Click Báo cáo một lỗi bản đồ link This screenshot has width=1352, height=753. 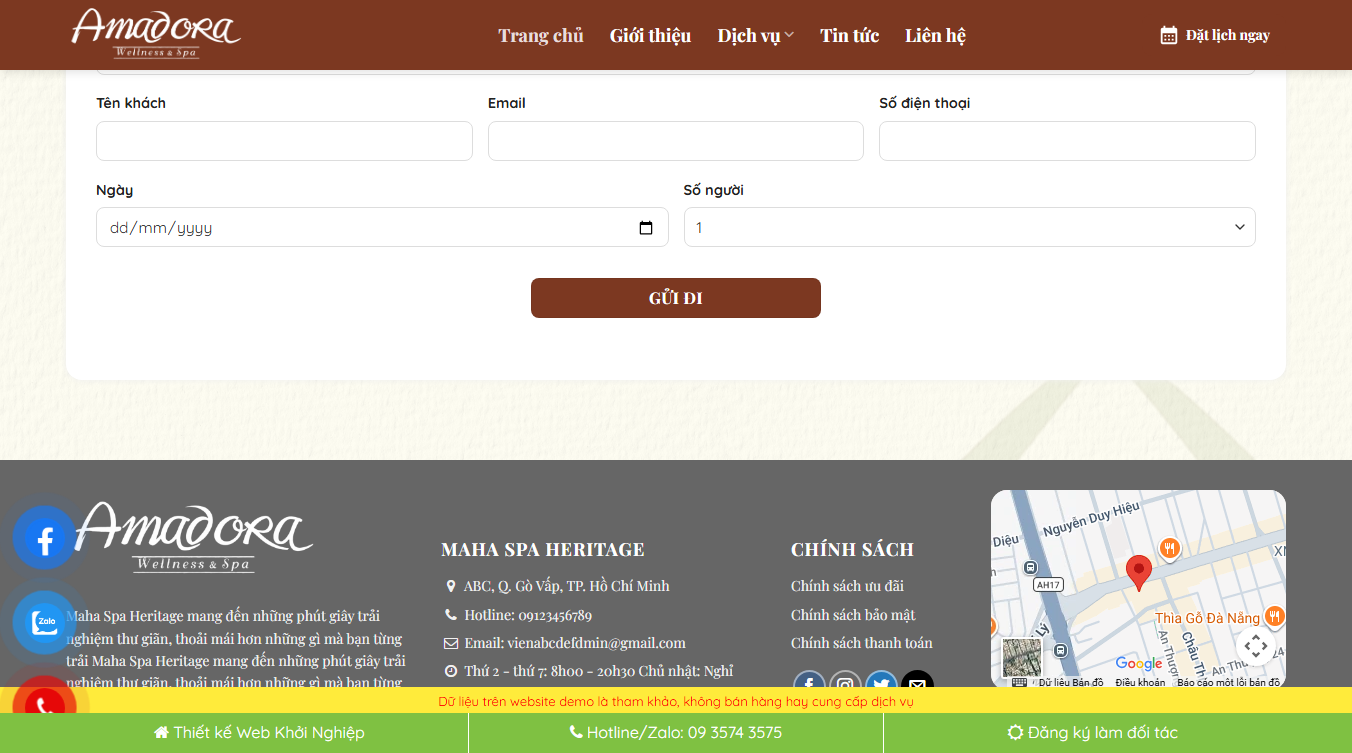pos(1228,682)
